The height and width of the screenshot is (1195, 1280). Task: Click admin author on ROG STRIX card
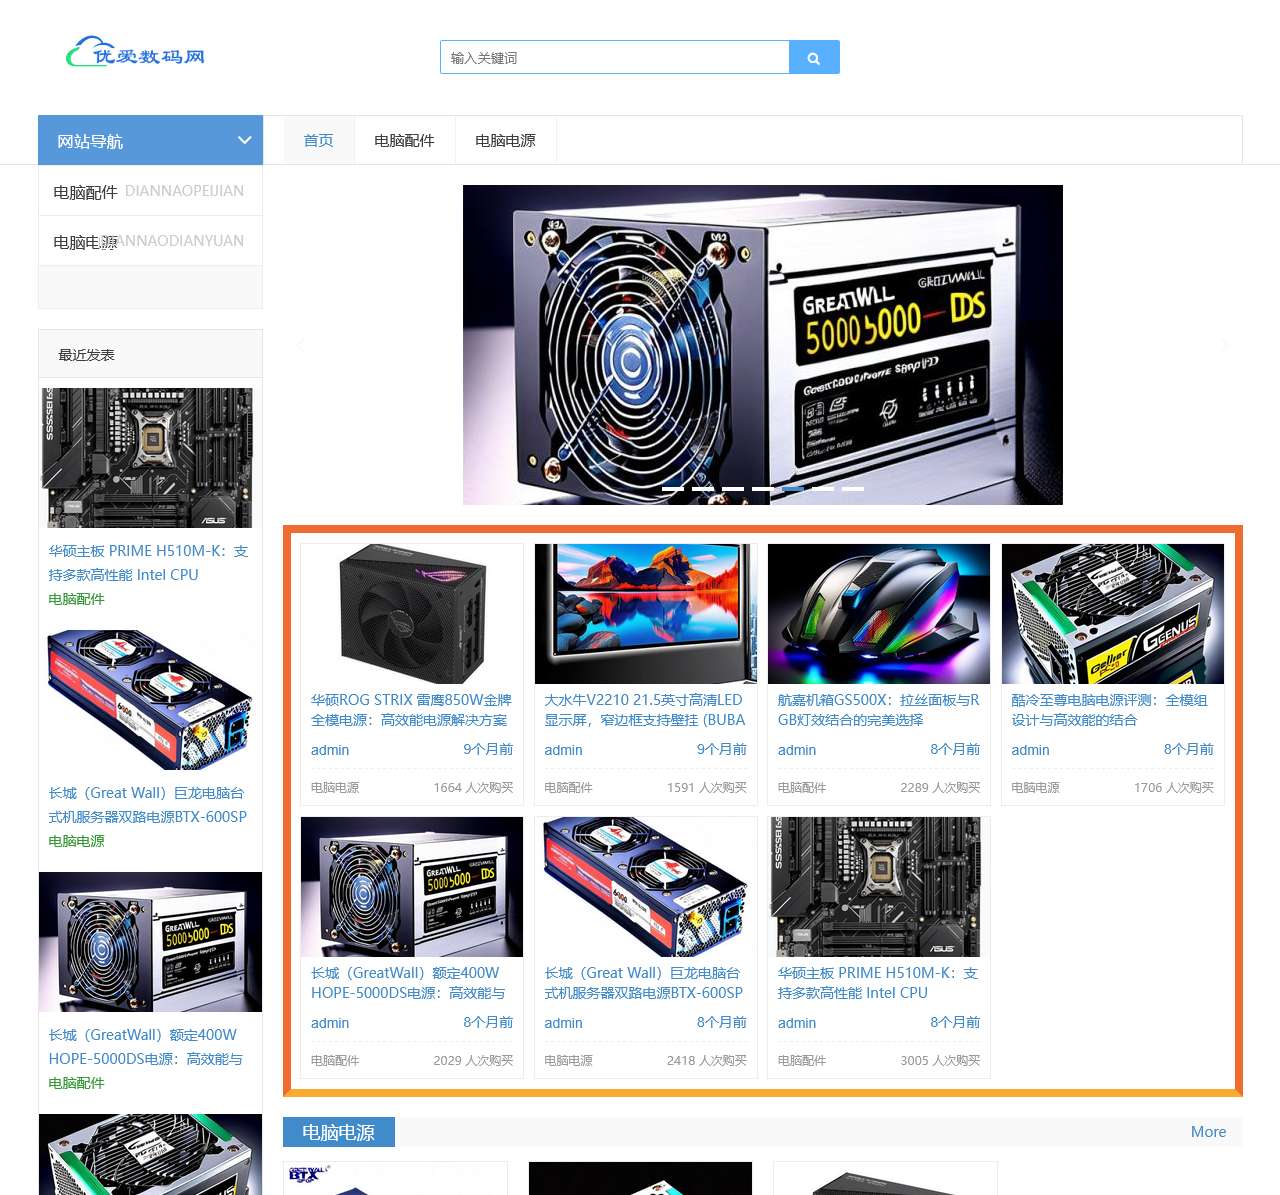pyautogui.click(x=330, y=750)
